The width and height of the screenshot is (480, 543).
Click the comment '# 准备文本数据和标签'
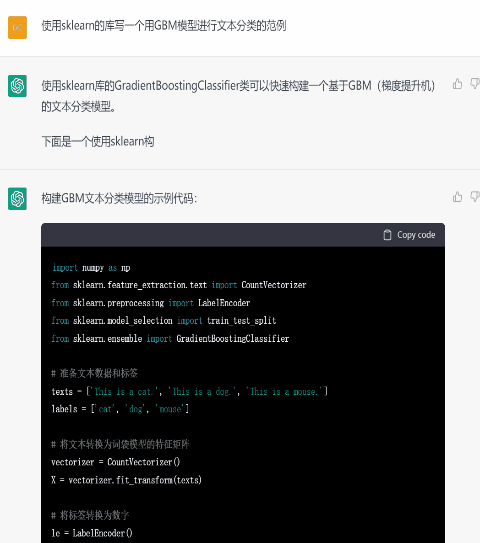tap(95, 373)
